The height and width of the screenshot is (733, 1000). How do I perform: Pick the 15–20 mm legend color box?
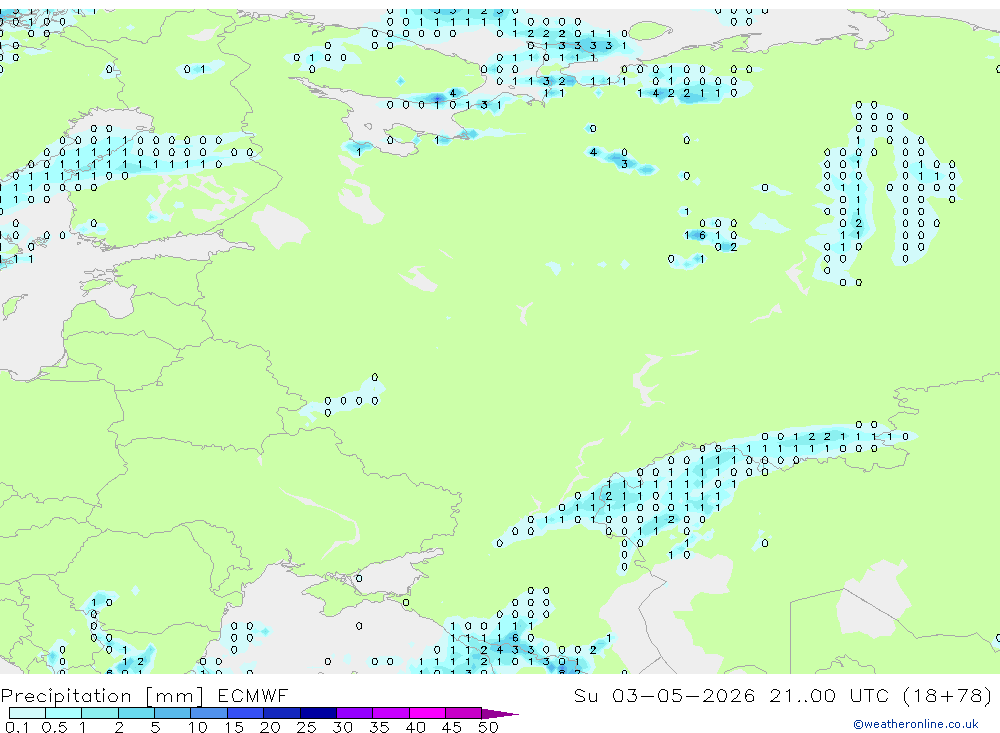[246, 713]
